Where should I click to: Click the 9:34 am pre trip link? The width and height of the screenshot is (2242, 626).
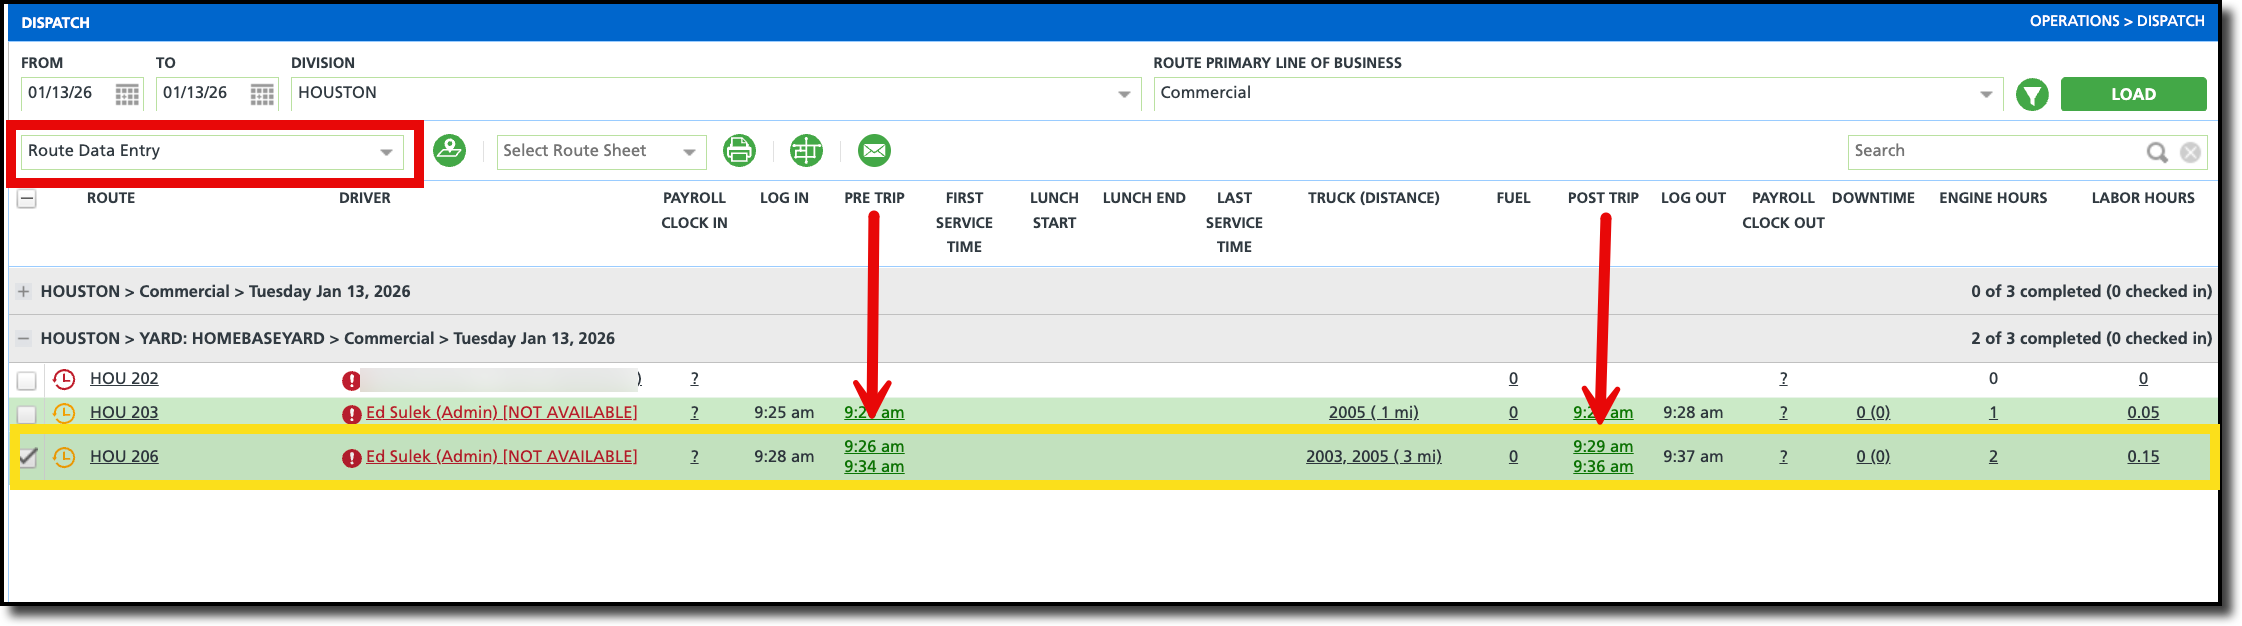[x=874, y=466]
